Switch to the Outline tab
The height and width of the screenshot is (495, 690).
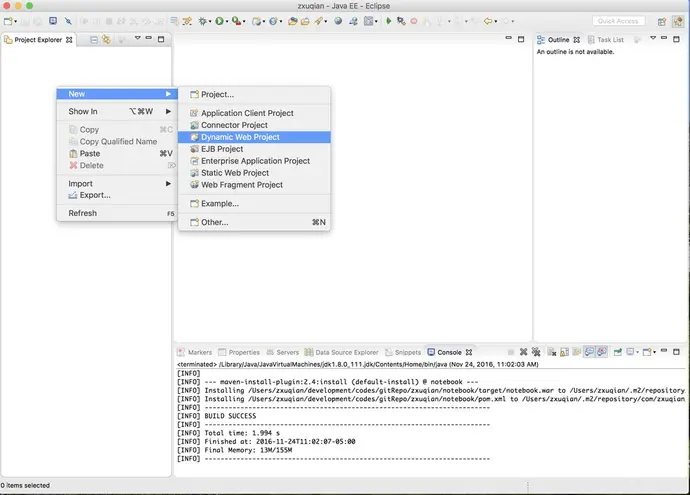558,40
